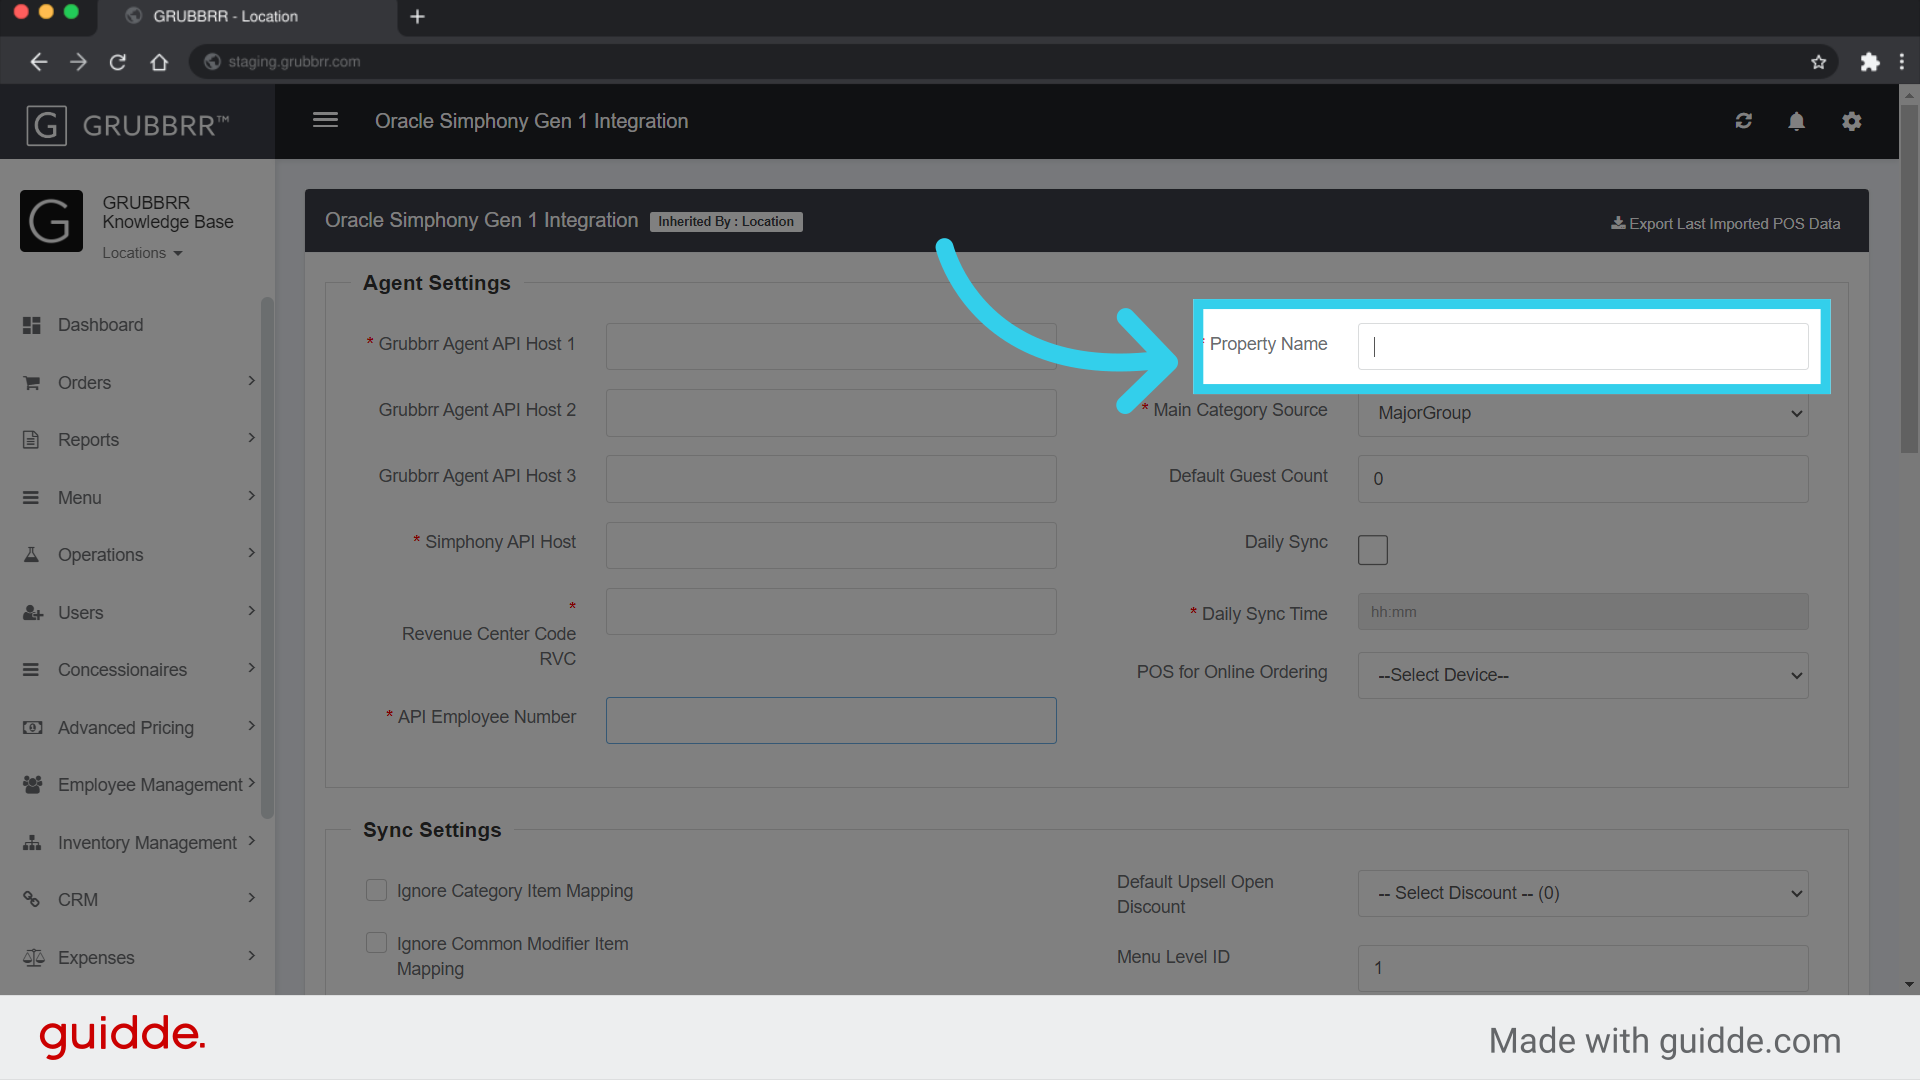The image size is (1920, 1080).
Task: Click the Revenue Center Code RVC field
Action: (x=831, y=611)
